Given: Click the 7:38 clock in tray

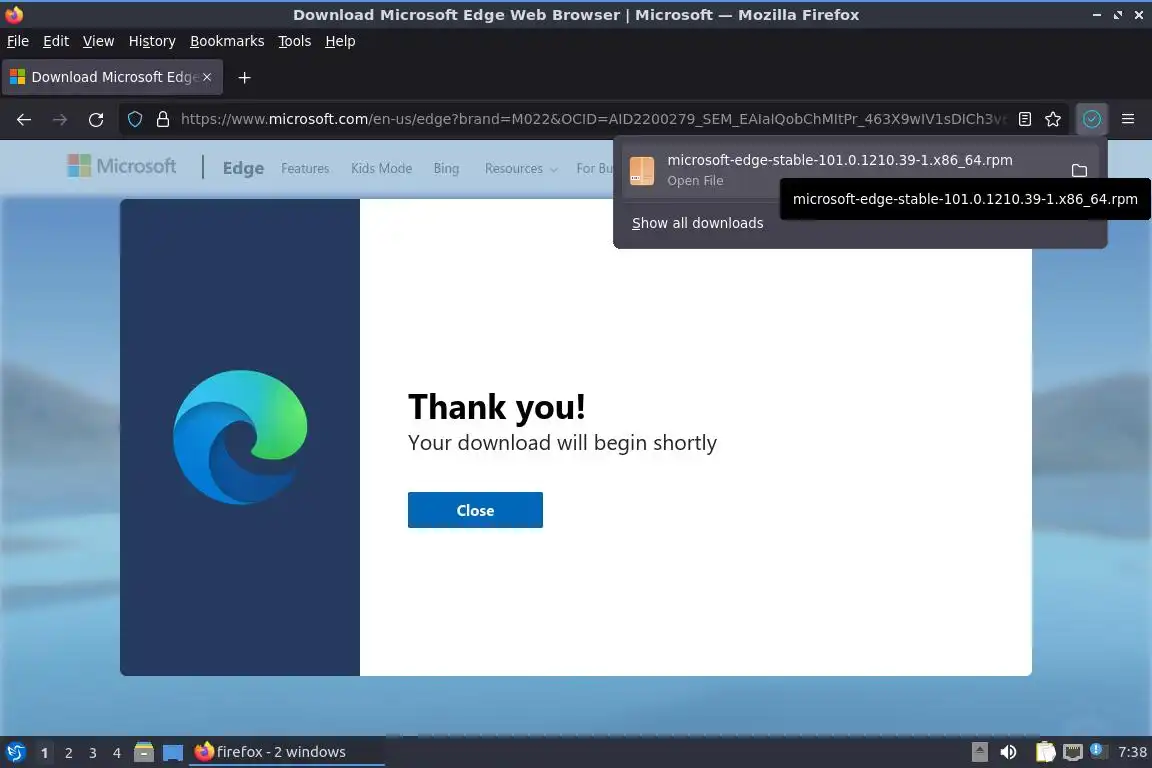Looking at the screenshot, I should point(1132,752).
